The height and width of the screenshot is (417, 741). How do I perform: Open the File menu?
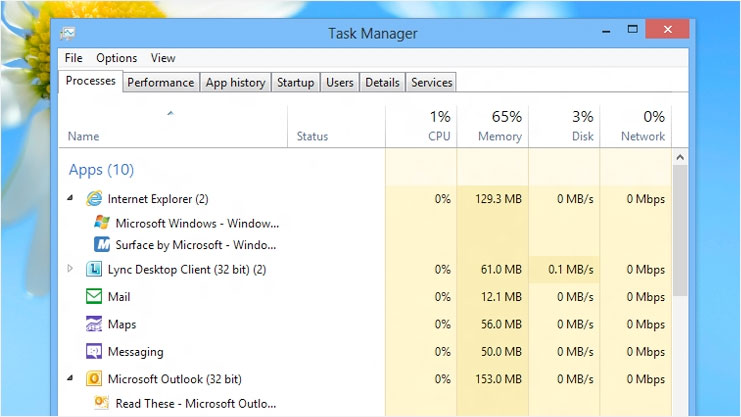[x=73, y=58]
